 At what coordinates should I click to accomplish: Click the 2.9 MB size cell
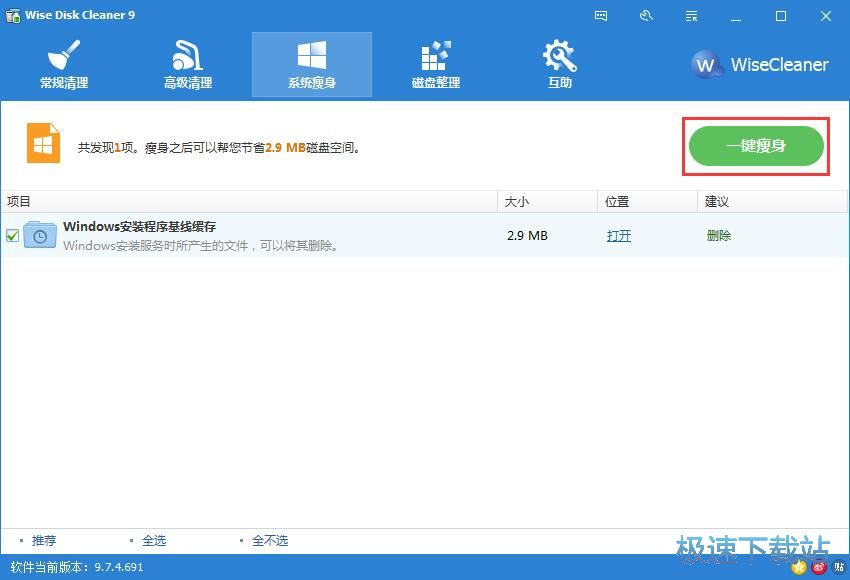(x=527, y=235)
